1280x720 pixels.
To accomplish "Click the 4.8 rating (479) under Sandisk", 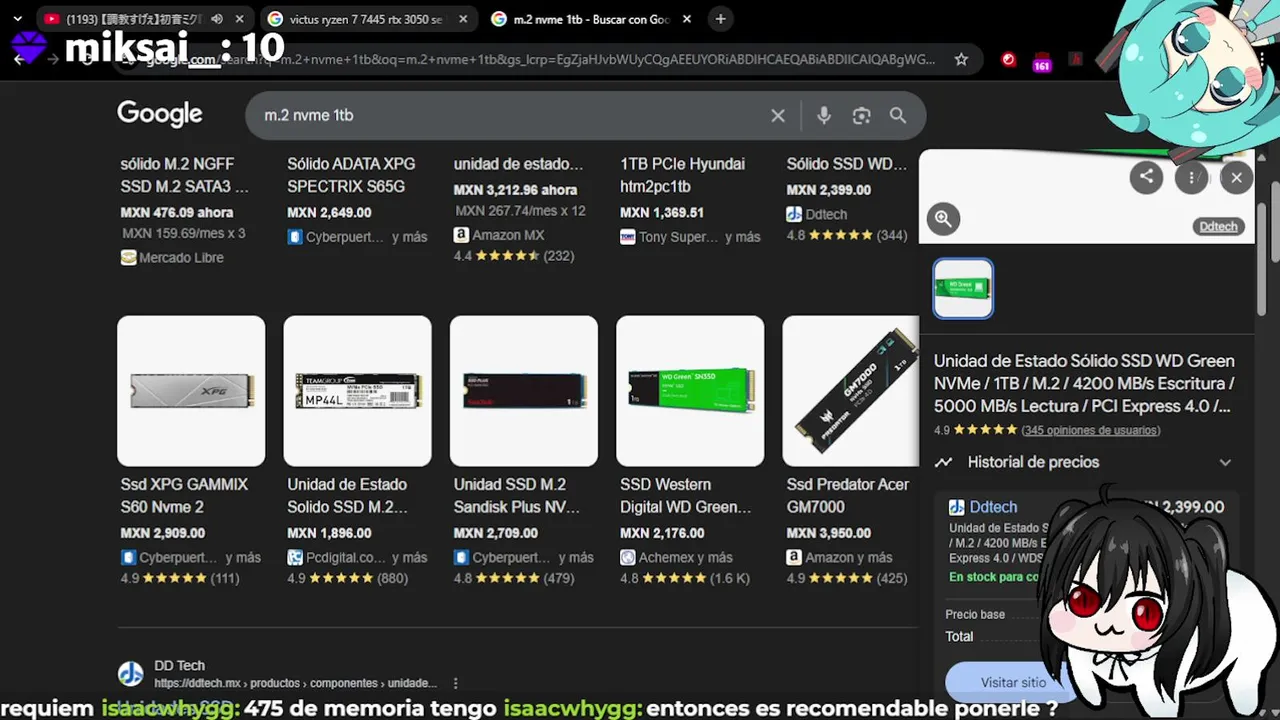I will [514, 578].
